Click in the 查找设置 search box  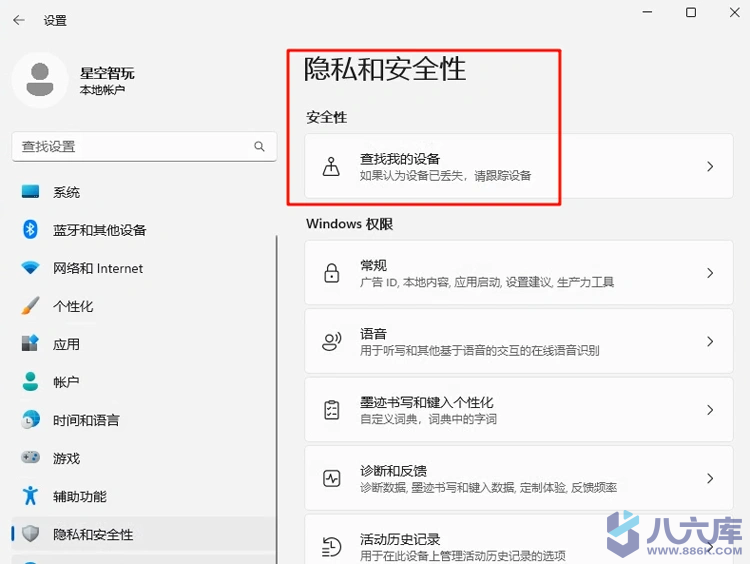tap(144, 146)
